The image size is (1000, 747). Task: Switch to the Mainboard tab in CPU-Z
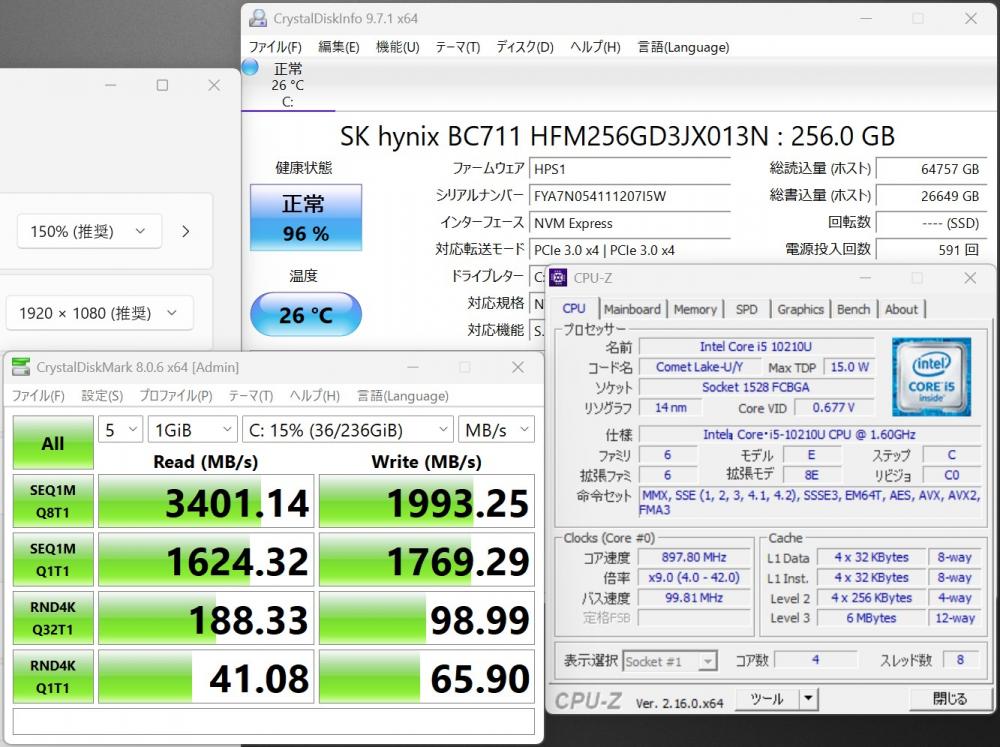pos(632,309)
